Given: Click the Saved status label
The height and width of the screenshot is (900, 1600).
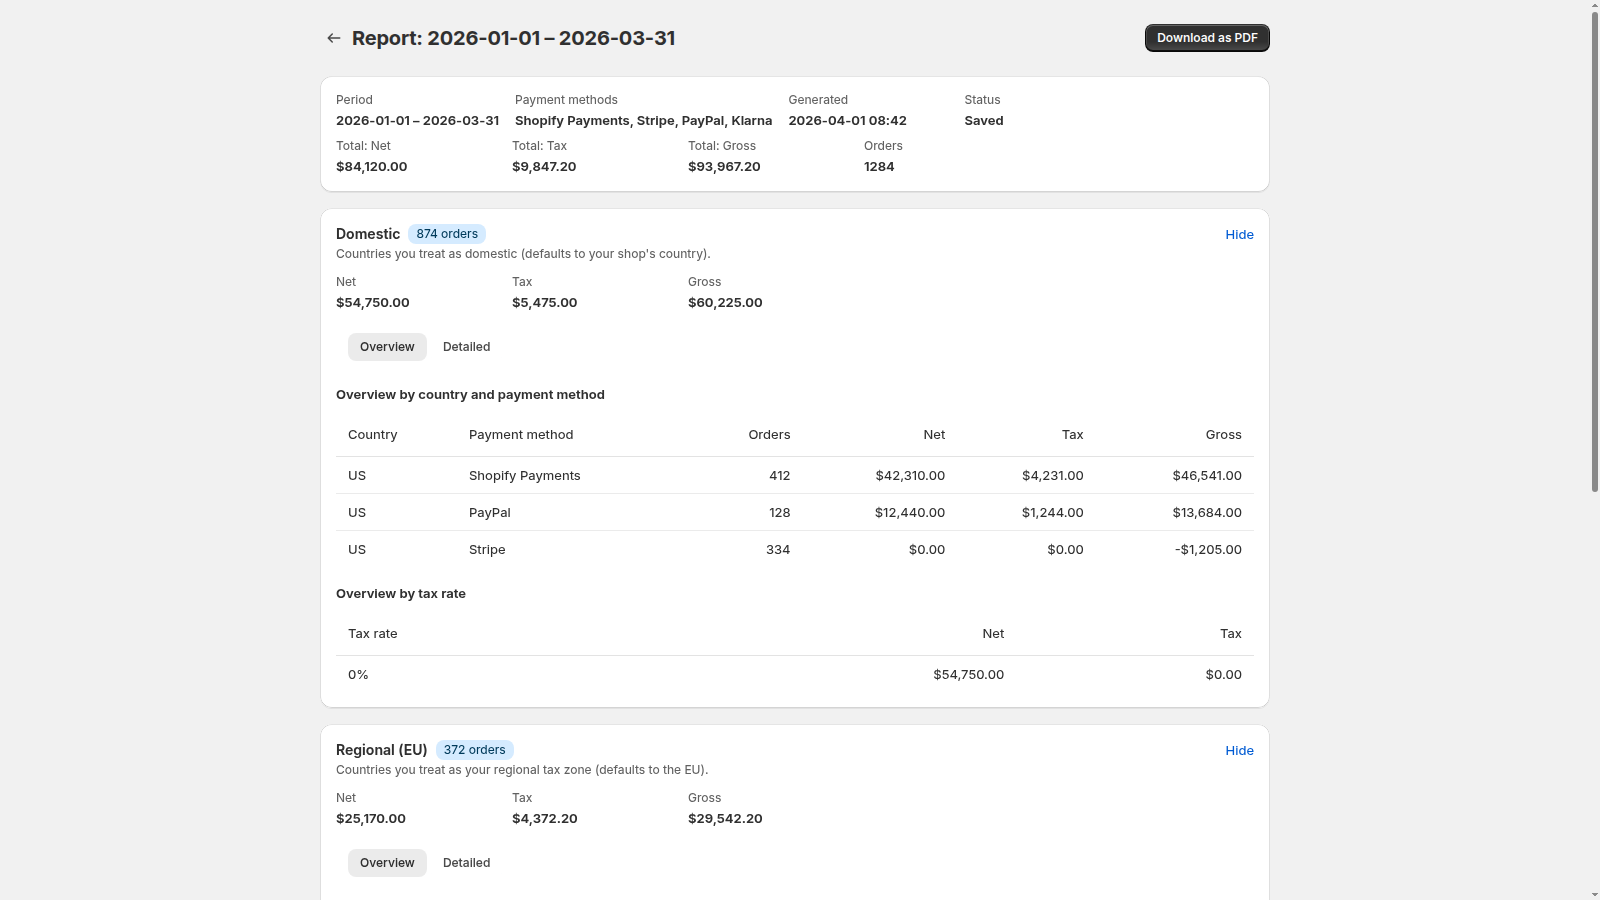Looking at the screenshot, I should click(x=983, y=120).
